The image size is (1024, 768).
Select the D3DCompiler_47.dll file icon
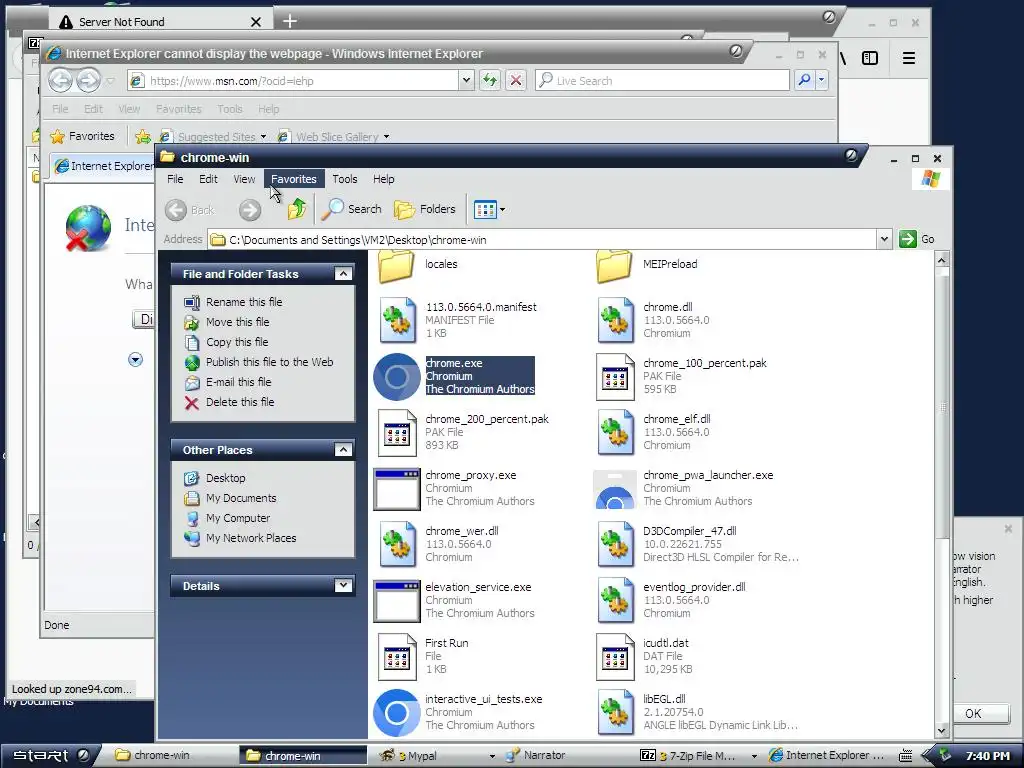click(615, 544)
